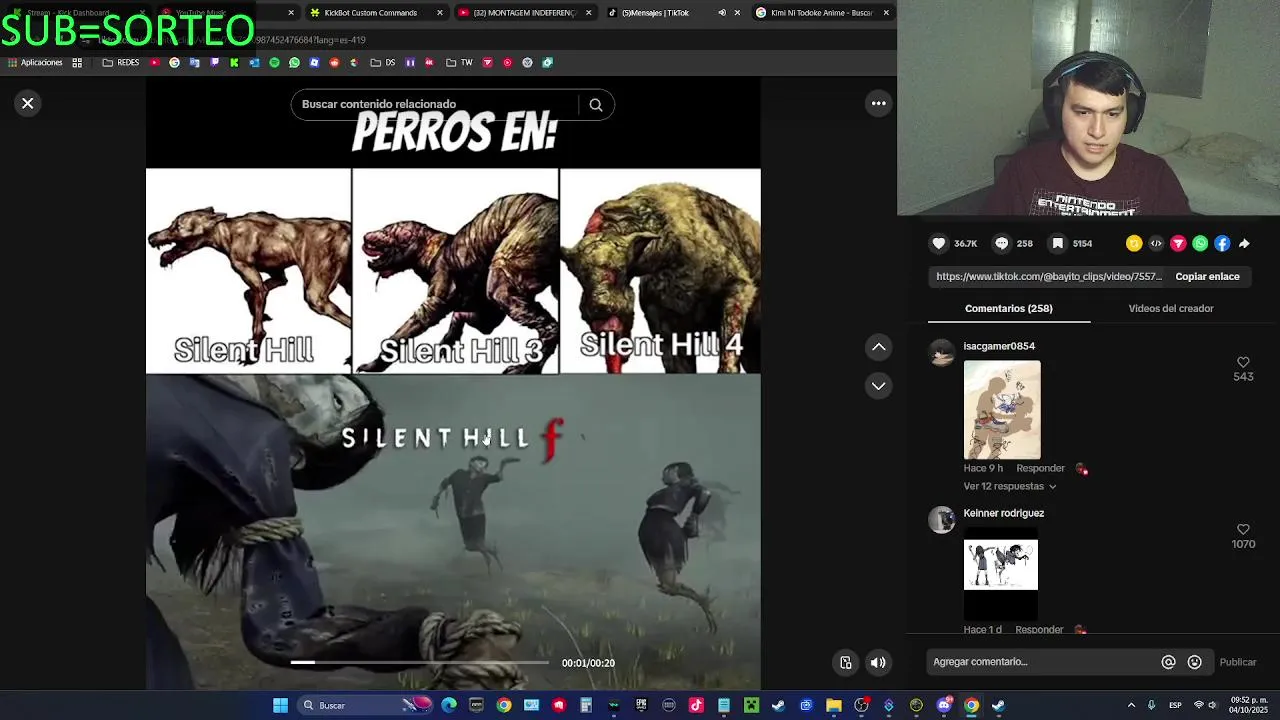Switch to Kimi Ni Todoke Anime browser tab
The height and width of the screenshot is (720, 1280).
(820, 13)
